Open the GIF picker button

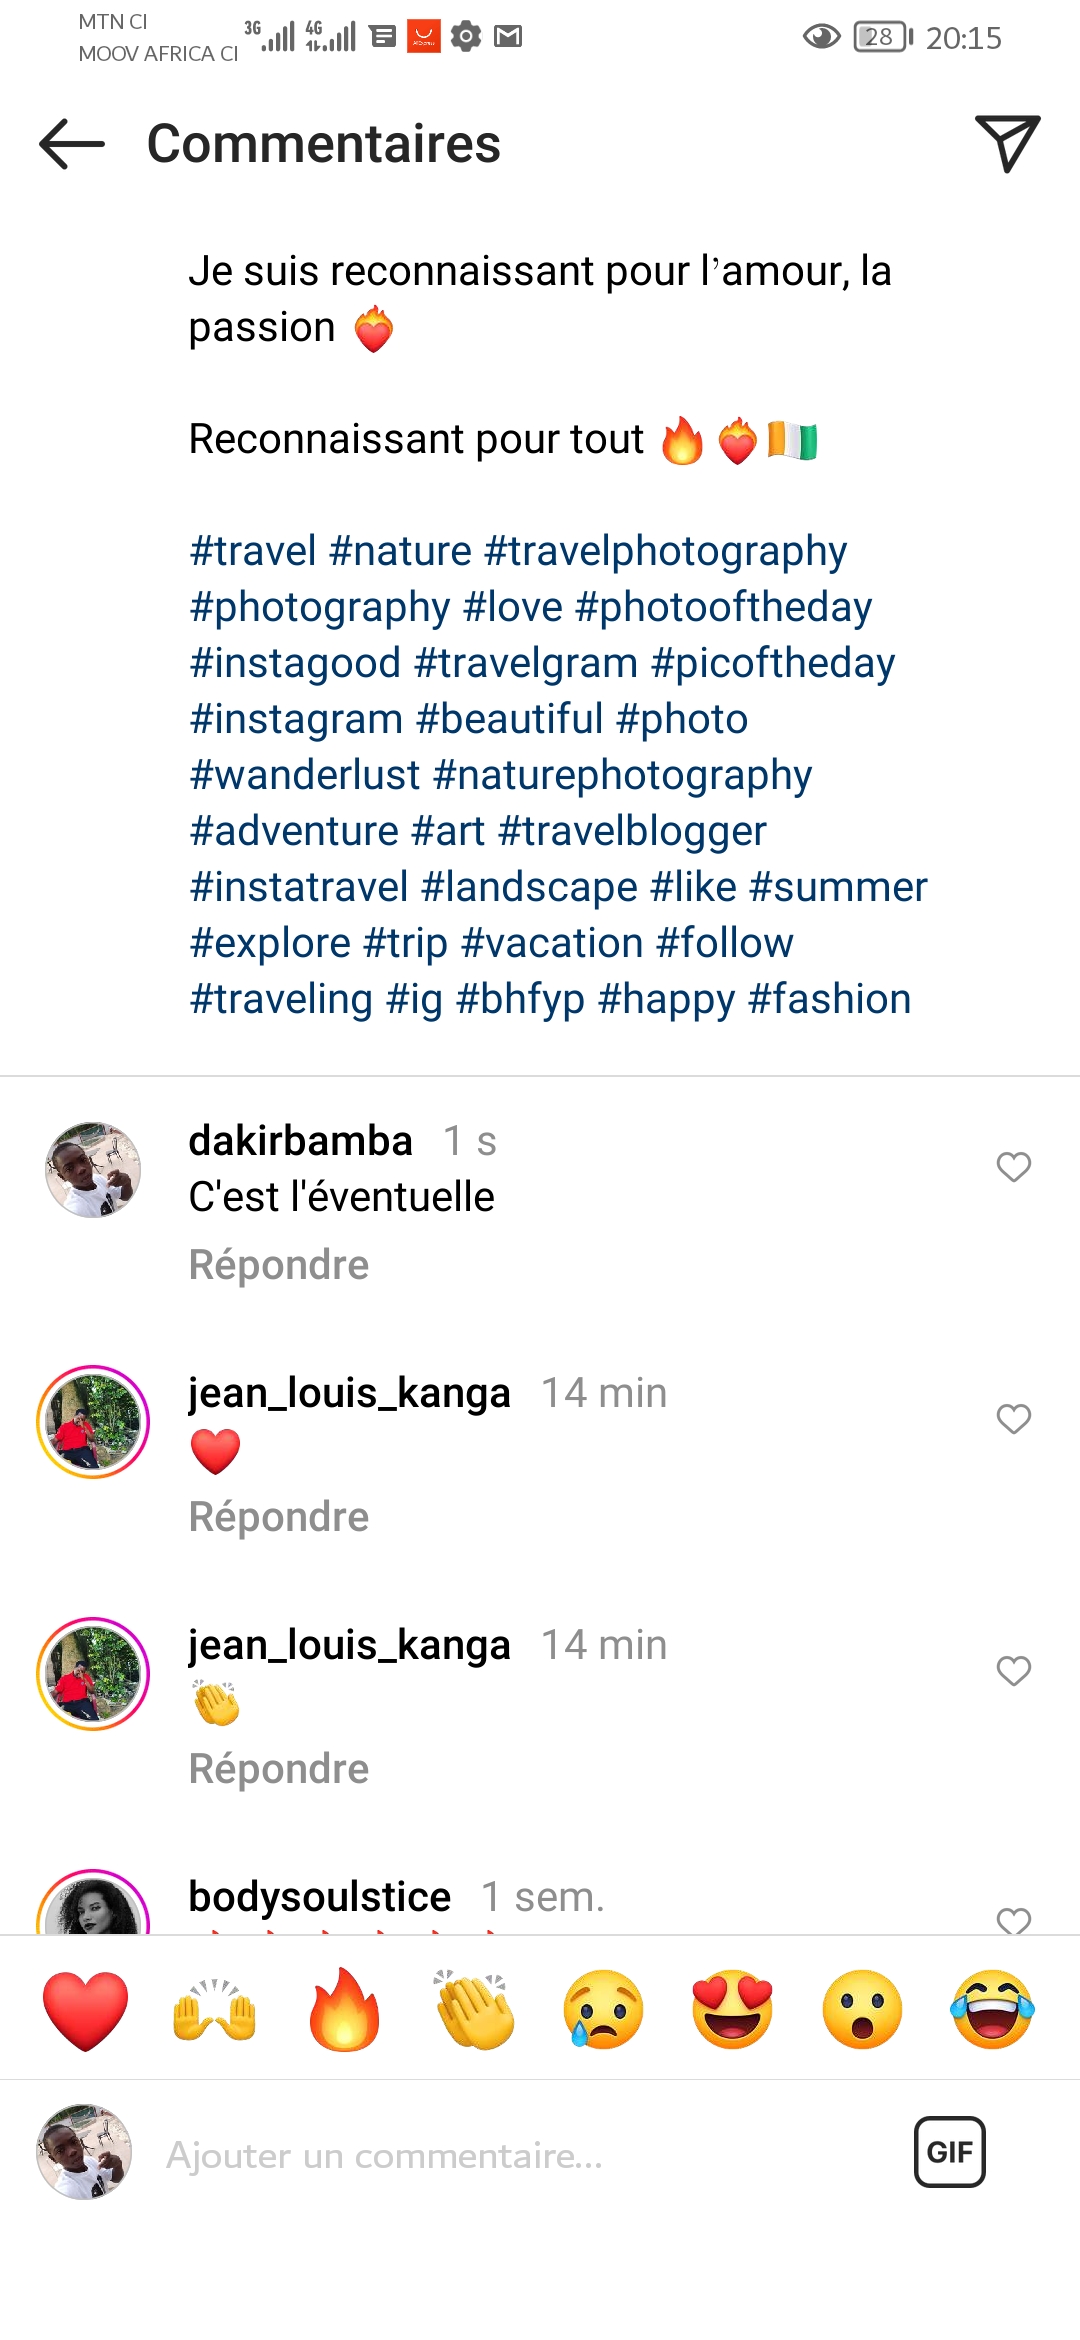click(x=949, y=2152)
